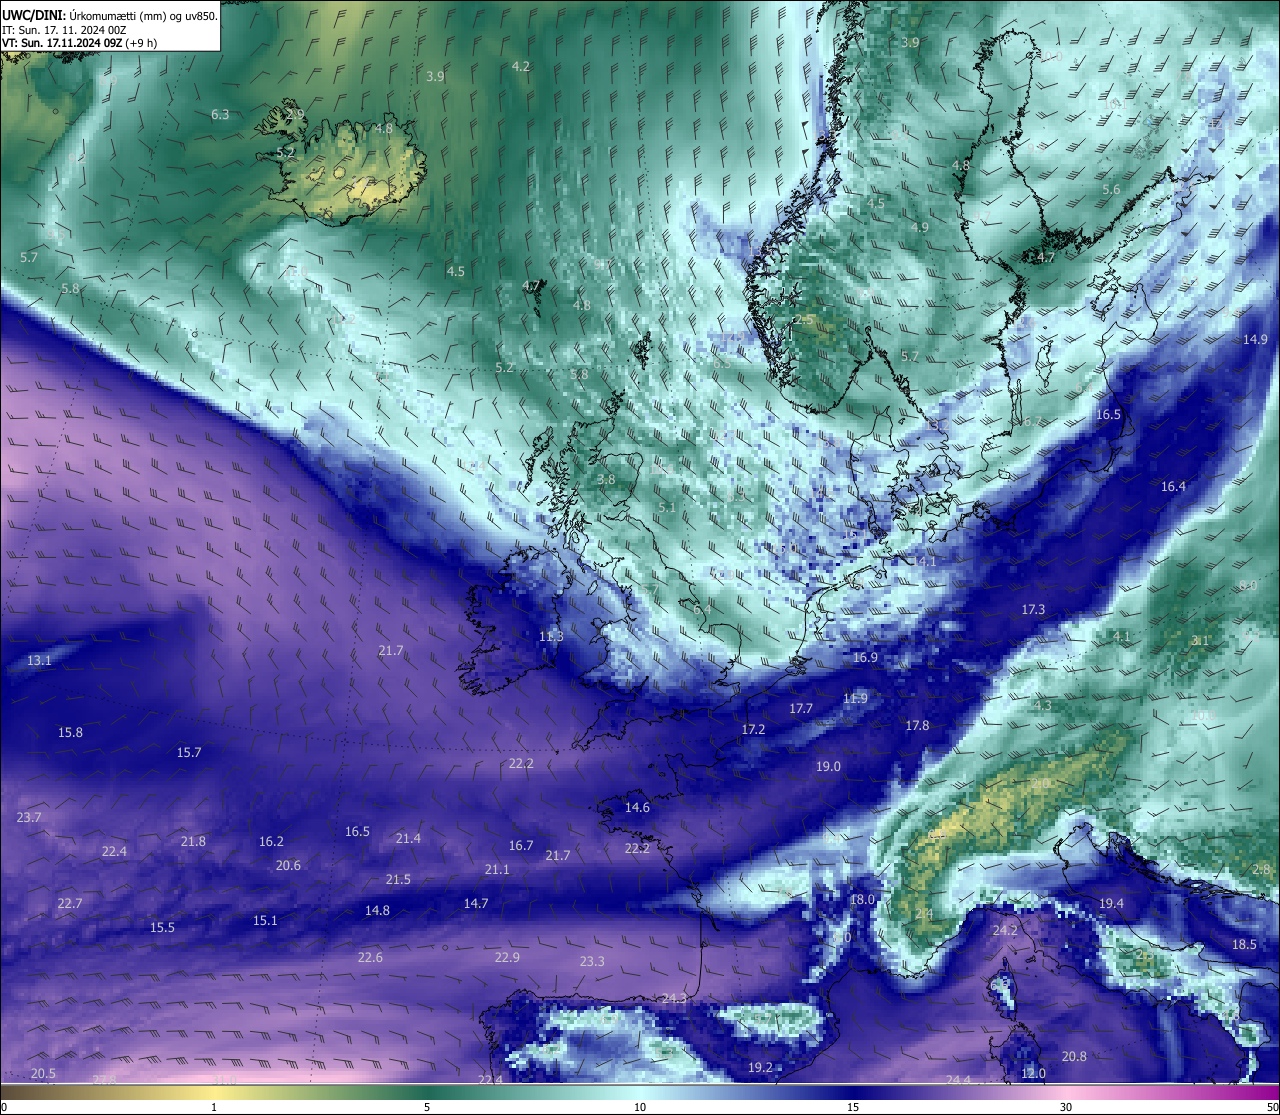
Task: Click the 19.2 value label
Action: pyautogui.click(x=760, y=1068)
